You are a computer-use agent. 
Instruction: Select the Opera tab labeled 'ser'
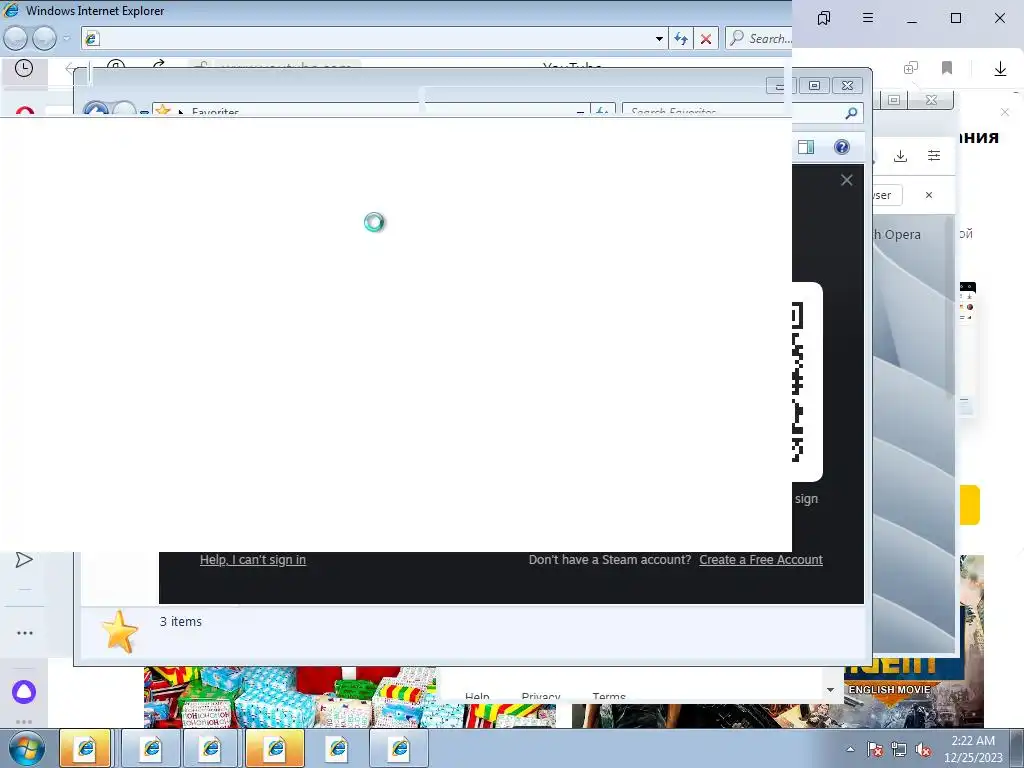(x=886, y=195)
